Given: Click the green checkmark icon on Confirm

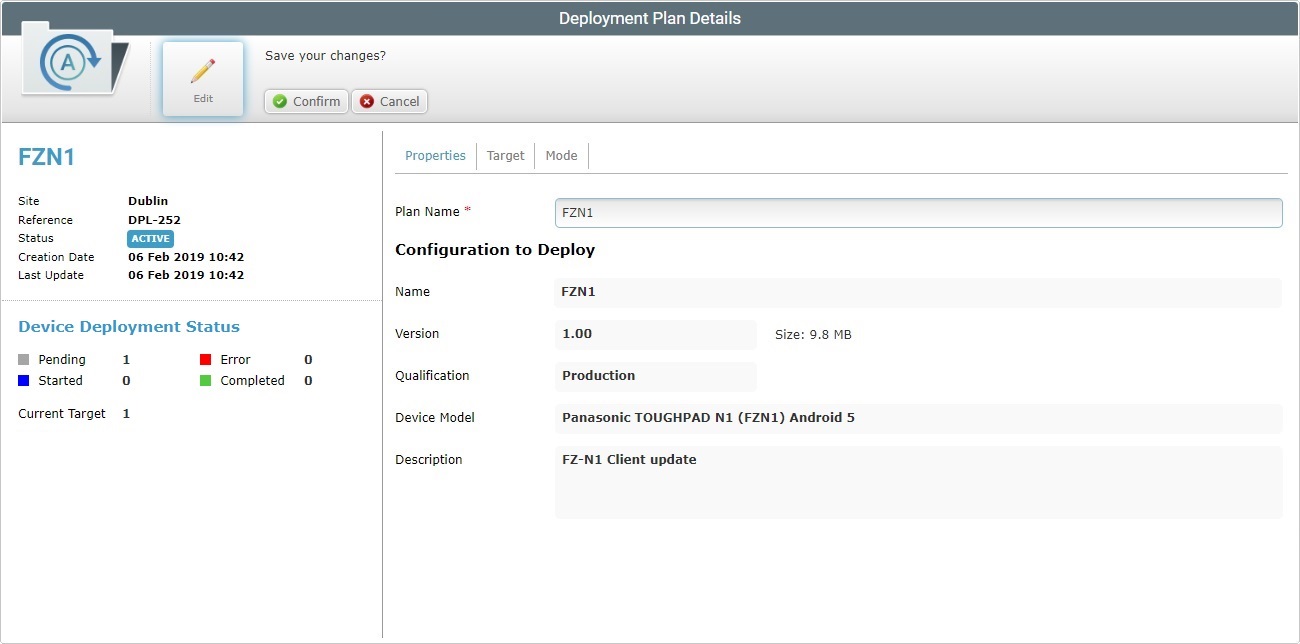Looking at the screenshot, I should [x=277, y=101].
